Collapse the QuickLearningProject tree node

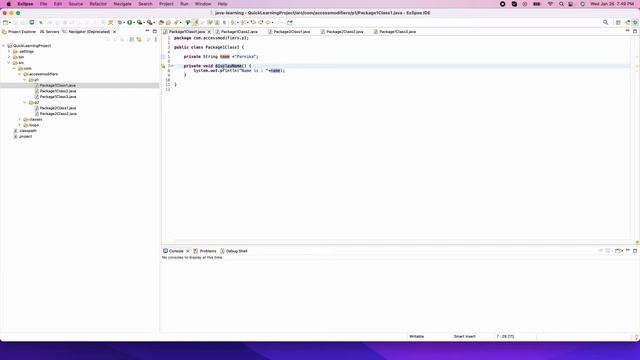coord(4,46)
